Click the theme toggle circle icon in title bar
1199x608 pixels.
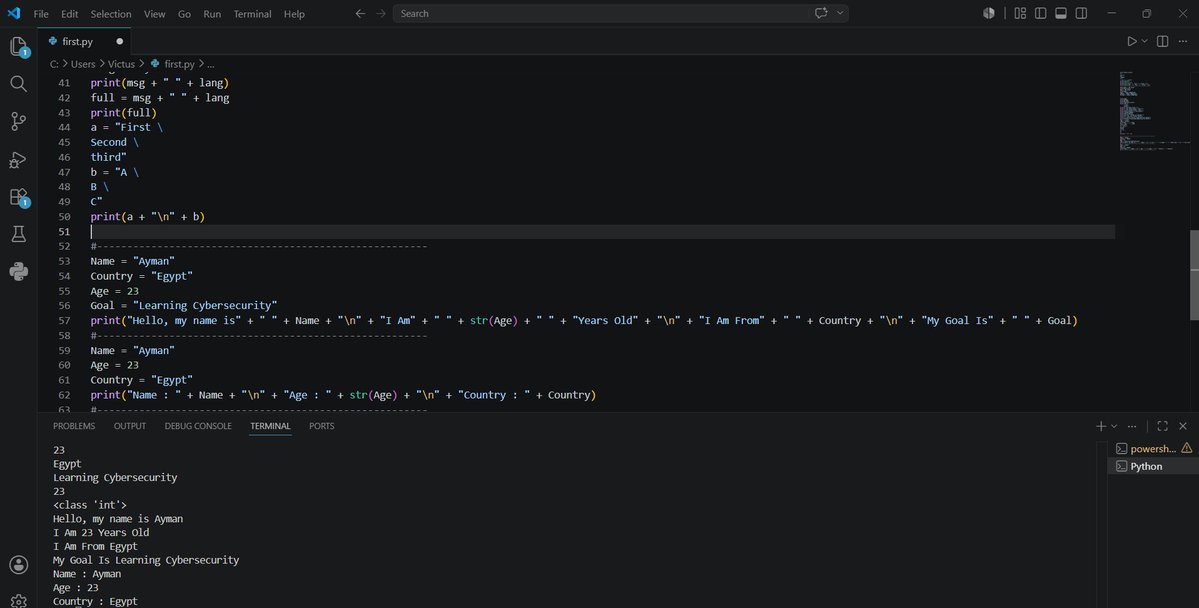[x=989, y=13]
